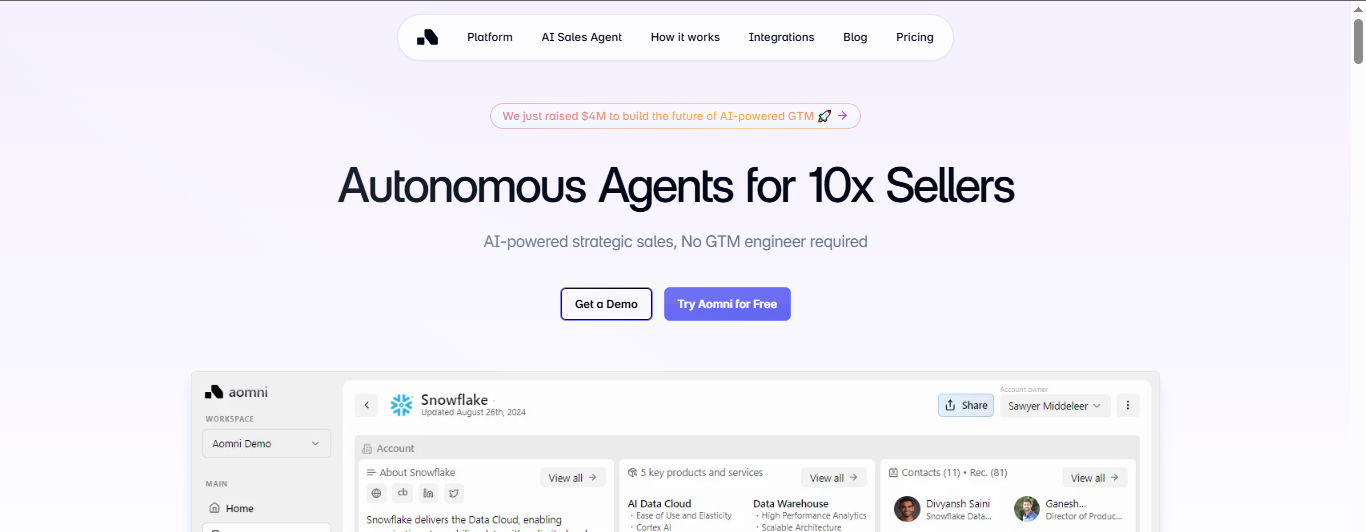Open Snowflake's LinkedIn icon link
Screen dimensions: 1366x532
pyautogui.click(x=428, y=493)
